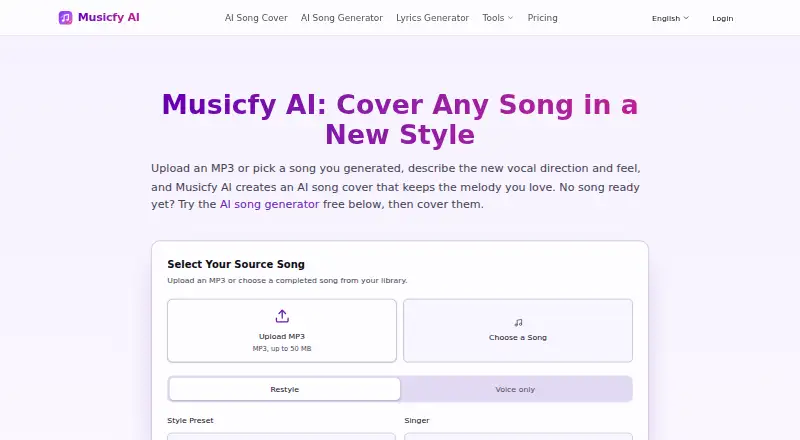Click the Musicfy AI music note logo icon
This screenshot has width=800, height=440.
coord(65,18)
